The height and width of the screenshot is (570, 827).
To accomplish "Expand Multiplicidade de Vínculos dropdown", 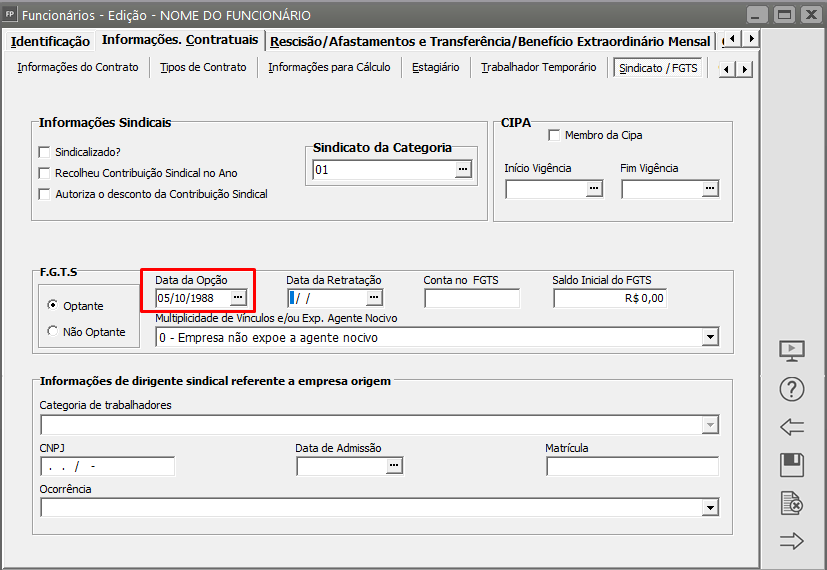I will pyautogui.click(x=710, y=338).
